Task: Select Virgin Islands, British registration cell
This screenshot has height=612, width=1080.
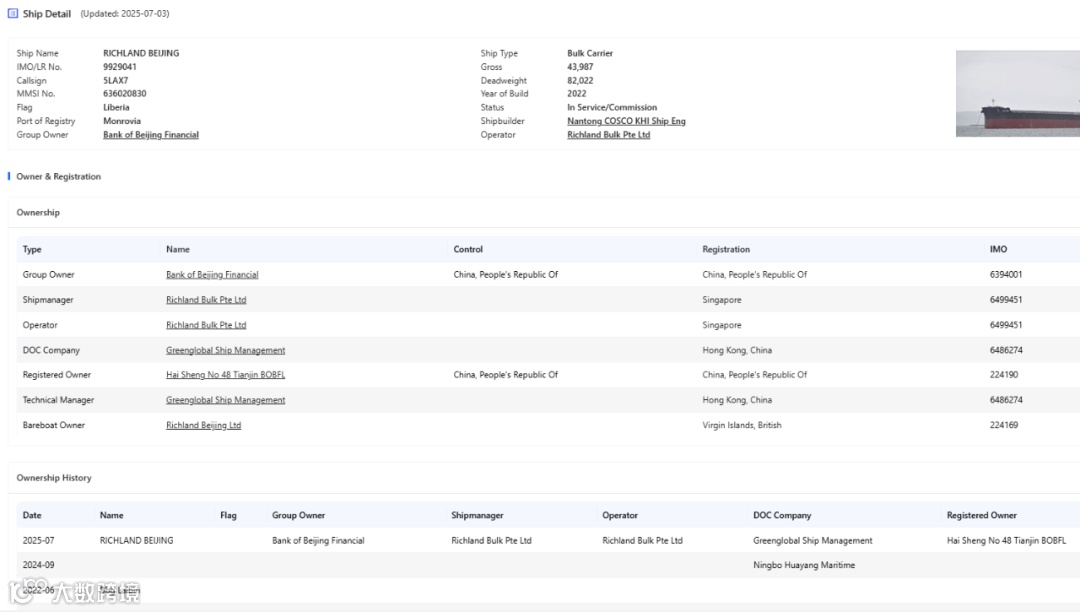Action: click(x=742, y=425)
